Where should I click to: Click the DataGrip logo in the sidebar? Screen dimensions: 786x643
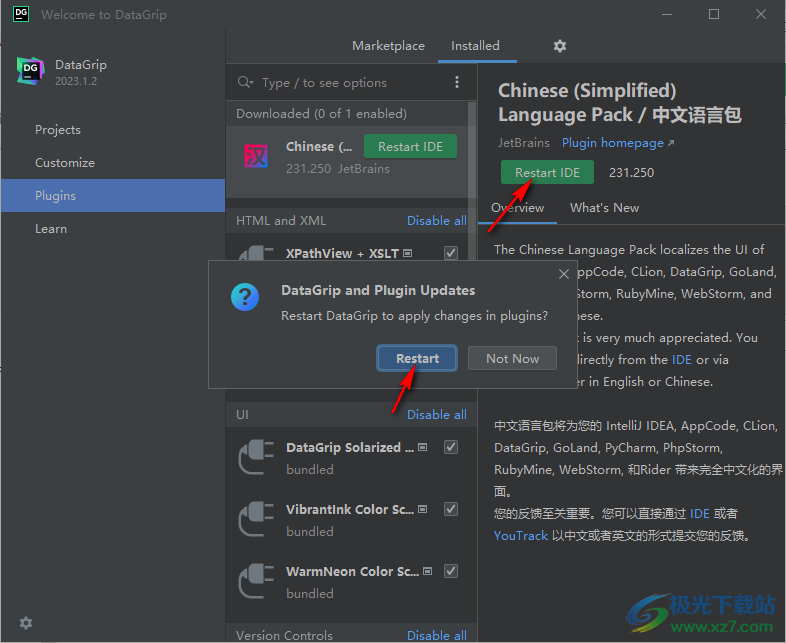point(30,71)
